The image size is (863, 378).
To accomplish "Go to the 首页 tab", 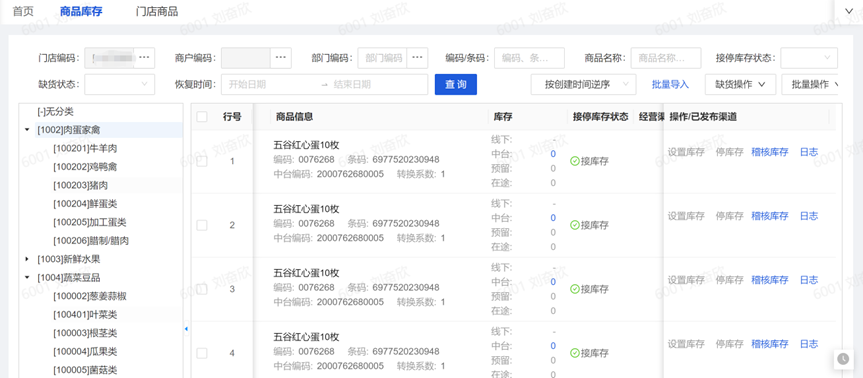I will click(x=23, y=11).
